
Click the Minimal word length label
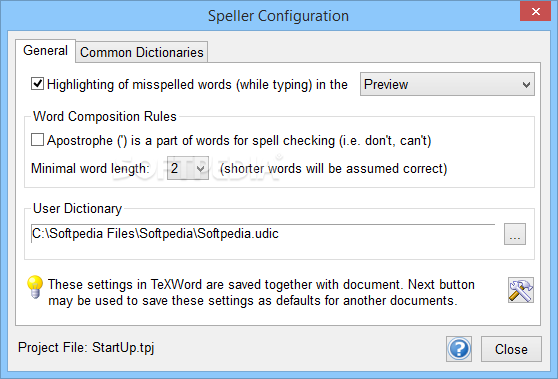pos(90,168)
